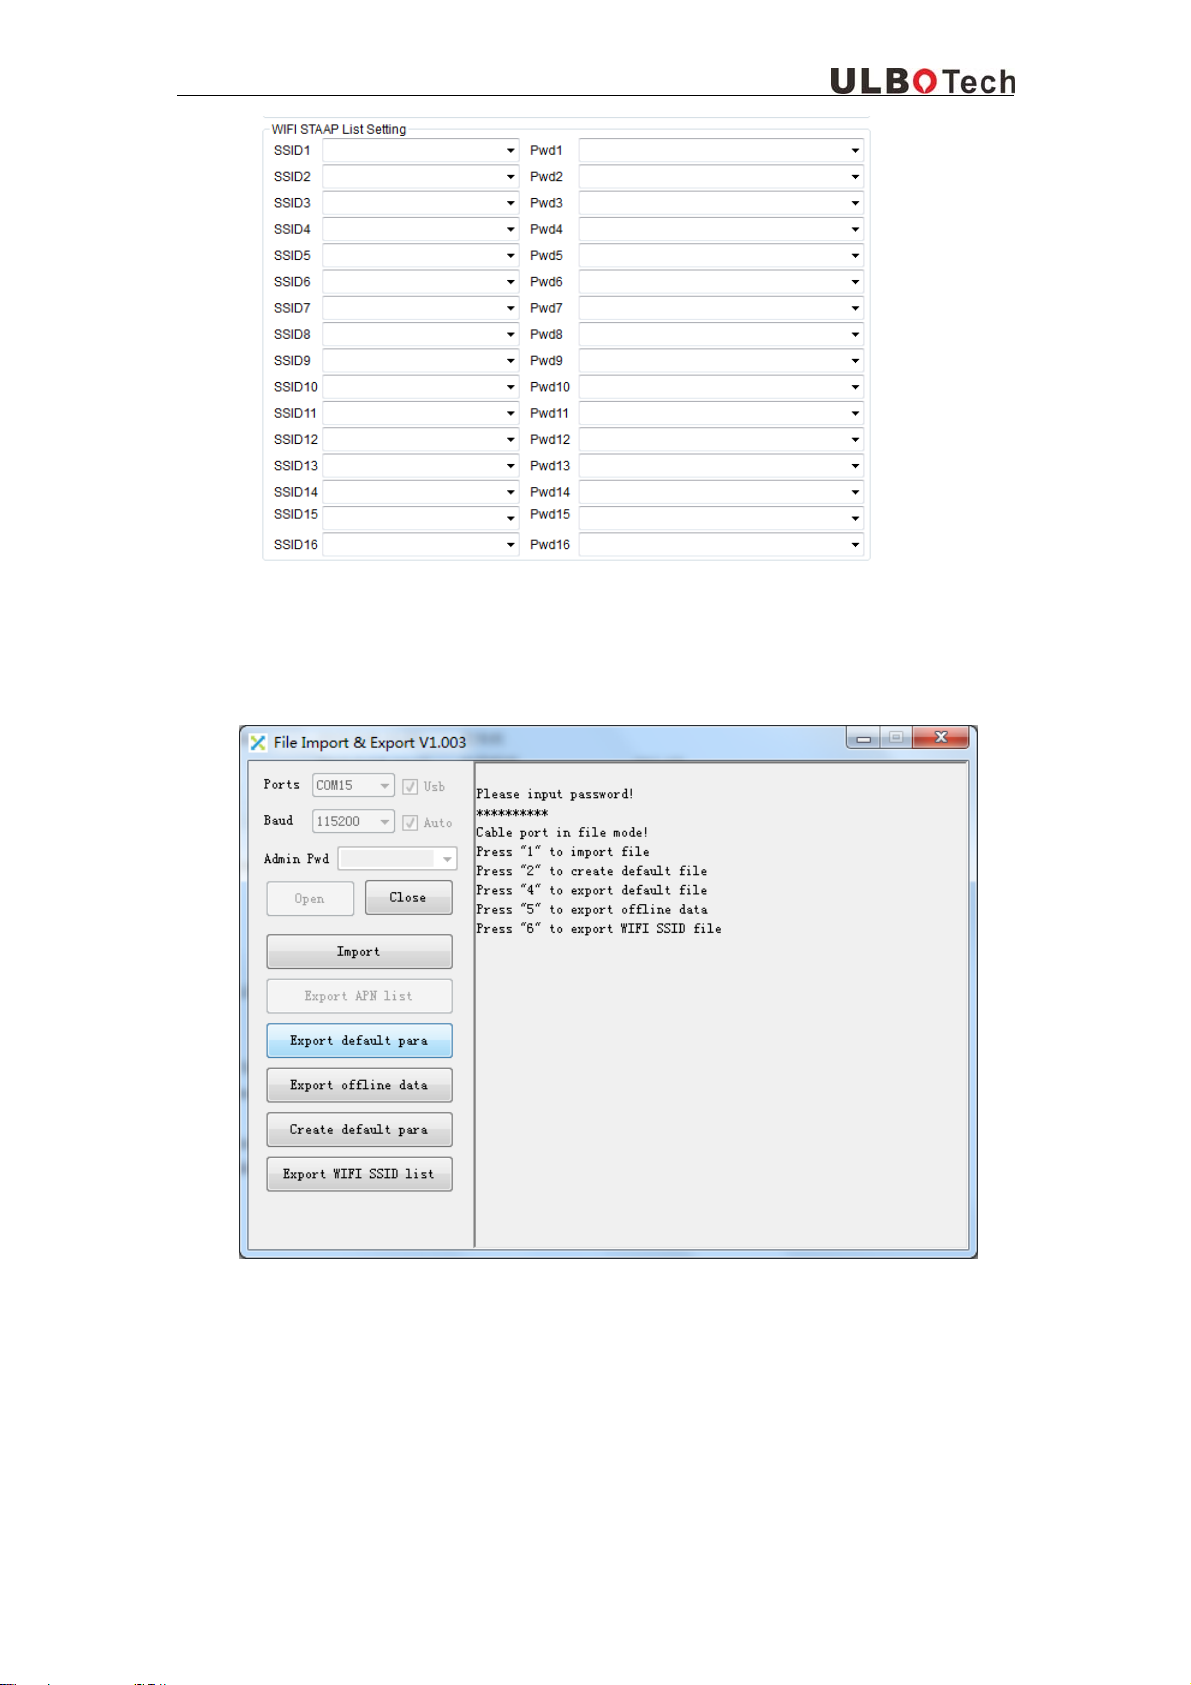Expand the Pwd8 dropdown
This screenshot has width=1191, height=1685.
855,335
